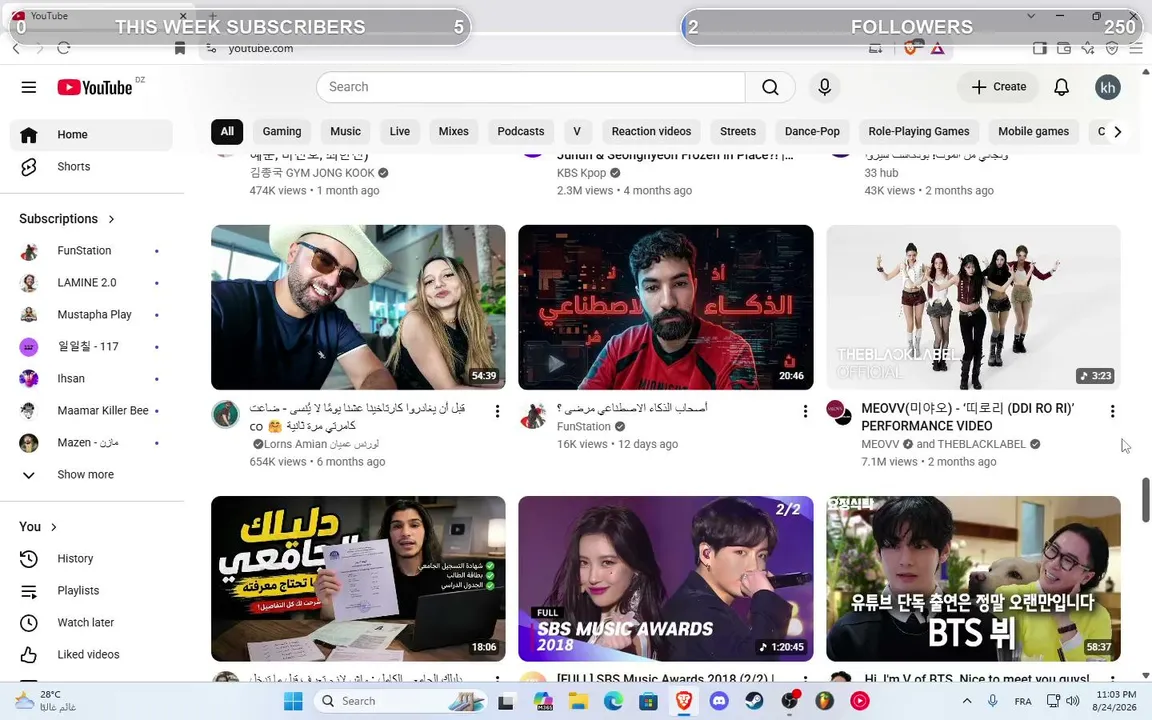Screen dimensions: 1152x720
Task: Open Maamar Killer Bee channel
Action: click(91, 411)
